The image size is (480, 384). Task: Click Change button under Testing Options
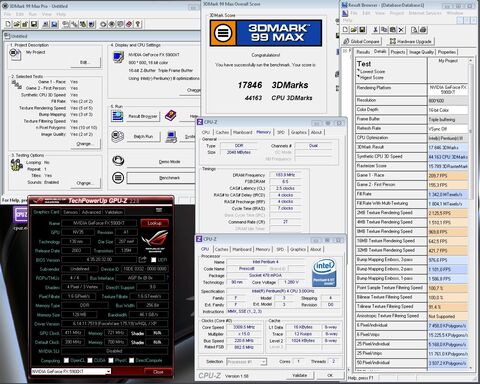click(85, 183)
